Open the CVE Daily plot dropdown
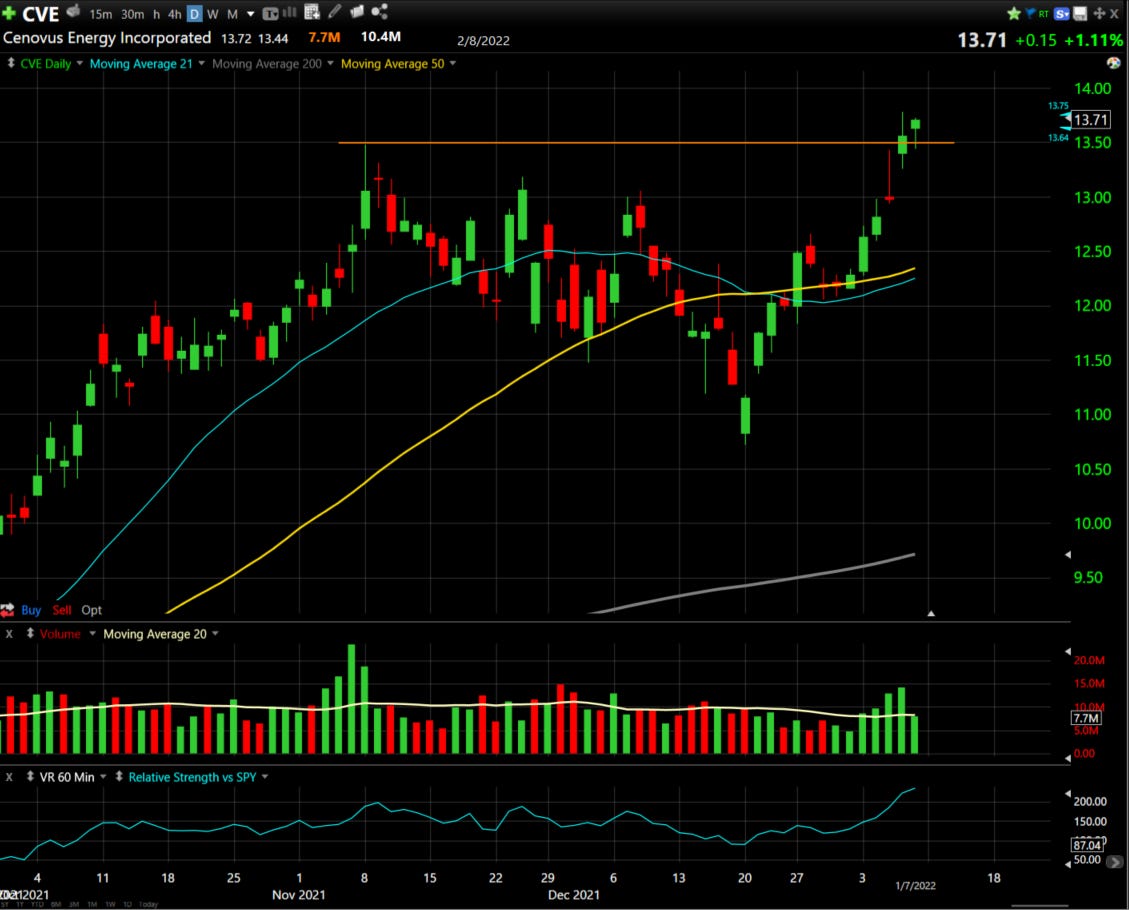The image size is (1129, 910). click(x=79, y=63)
